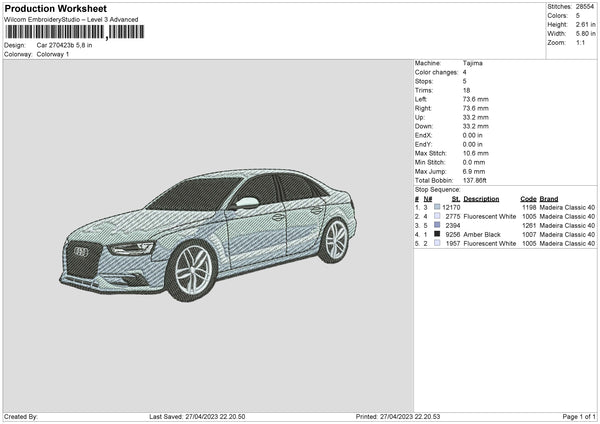This screenshot has width=600, height=424.
Task: Click the 'Stop Sequence:' heading
Action: pos(437,189)
